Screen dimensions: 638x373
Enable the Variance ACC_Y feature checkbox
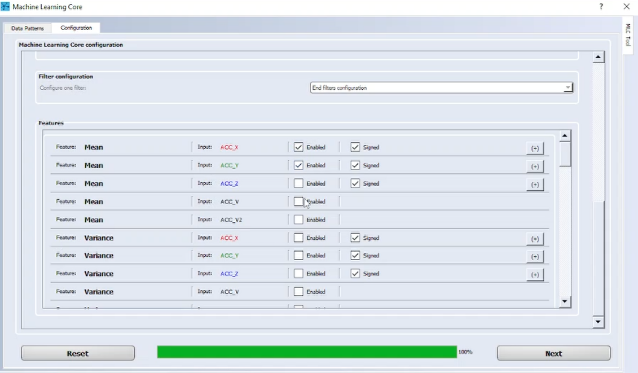[x=299, y=255]
